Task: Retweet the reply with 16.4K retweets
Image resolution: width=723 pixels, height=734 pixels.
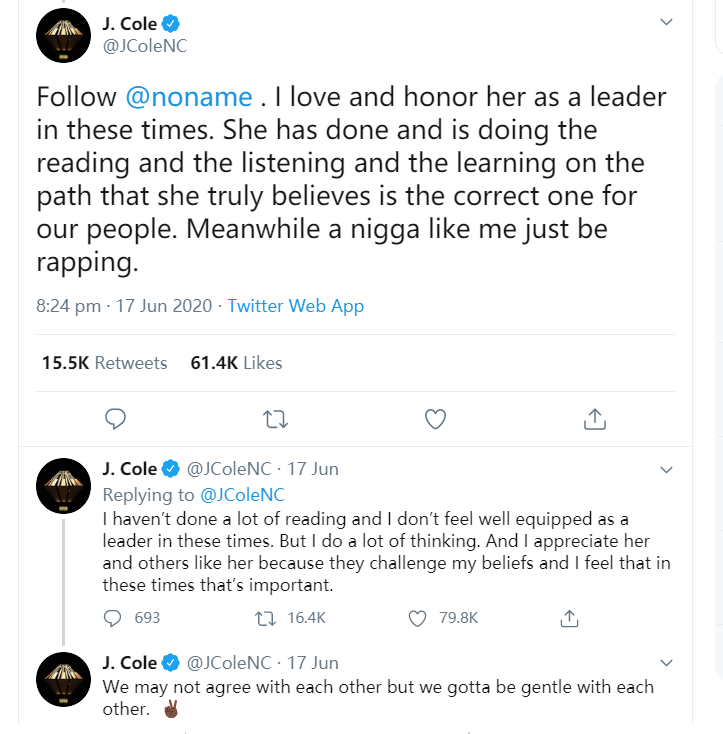Action: 265,618
